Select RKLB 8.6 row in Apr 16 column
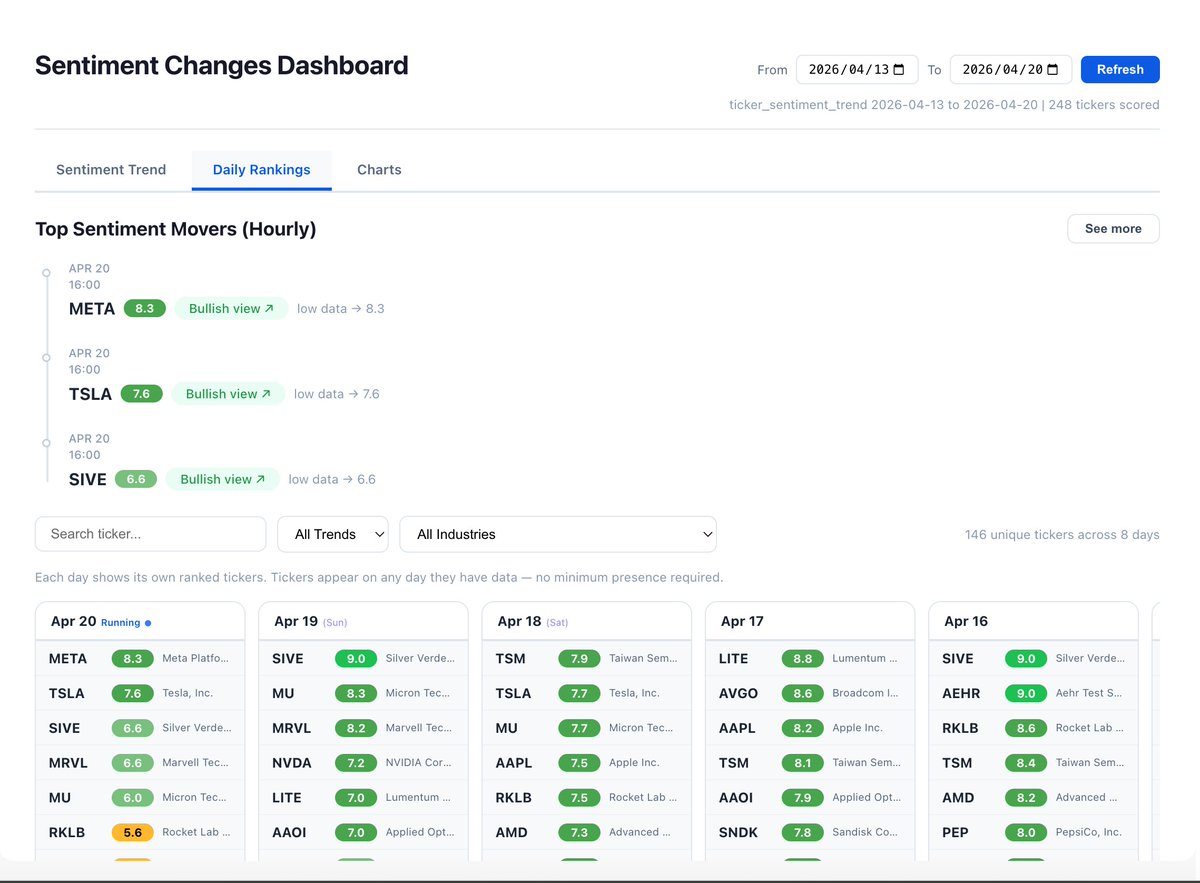This screenshot has height=883, width=1200. click(x=1033, y=728)
